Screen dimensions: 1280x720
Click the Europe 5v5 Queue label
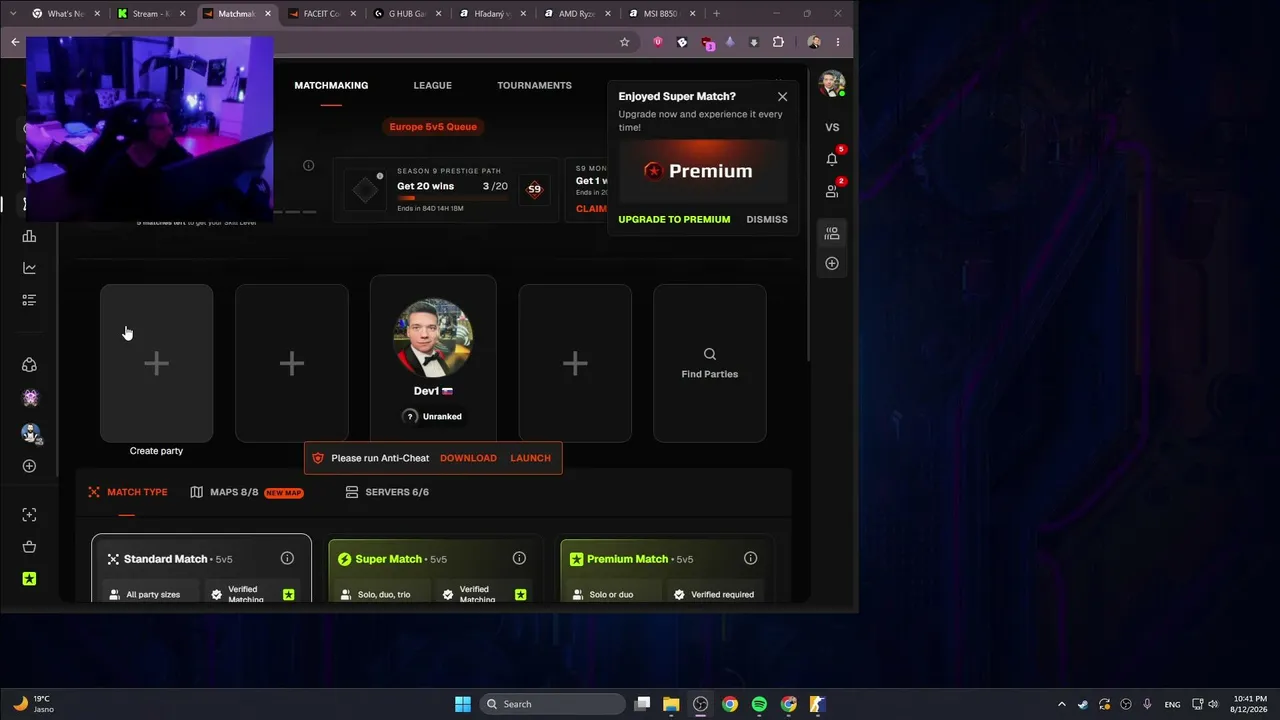(433, 127)
